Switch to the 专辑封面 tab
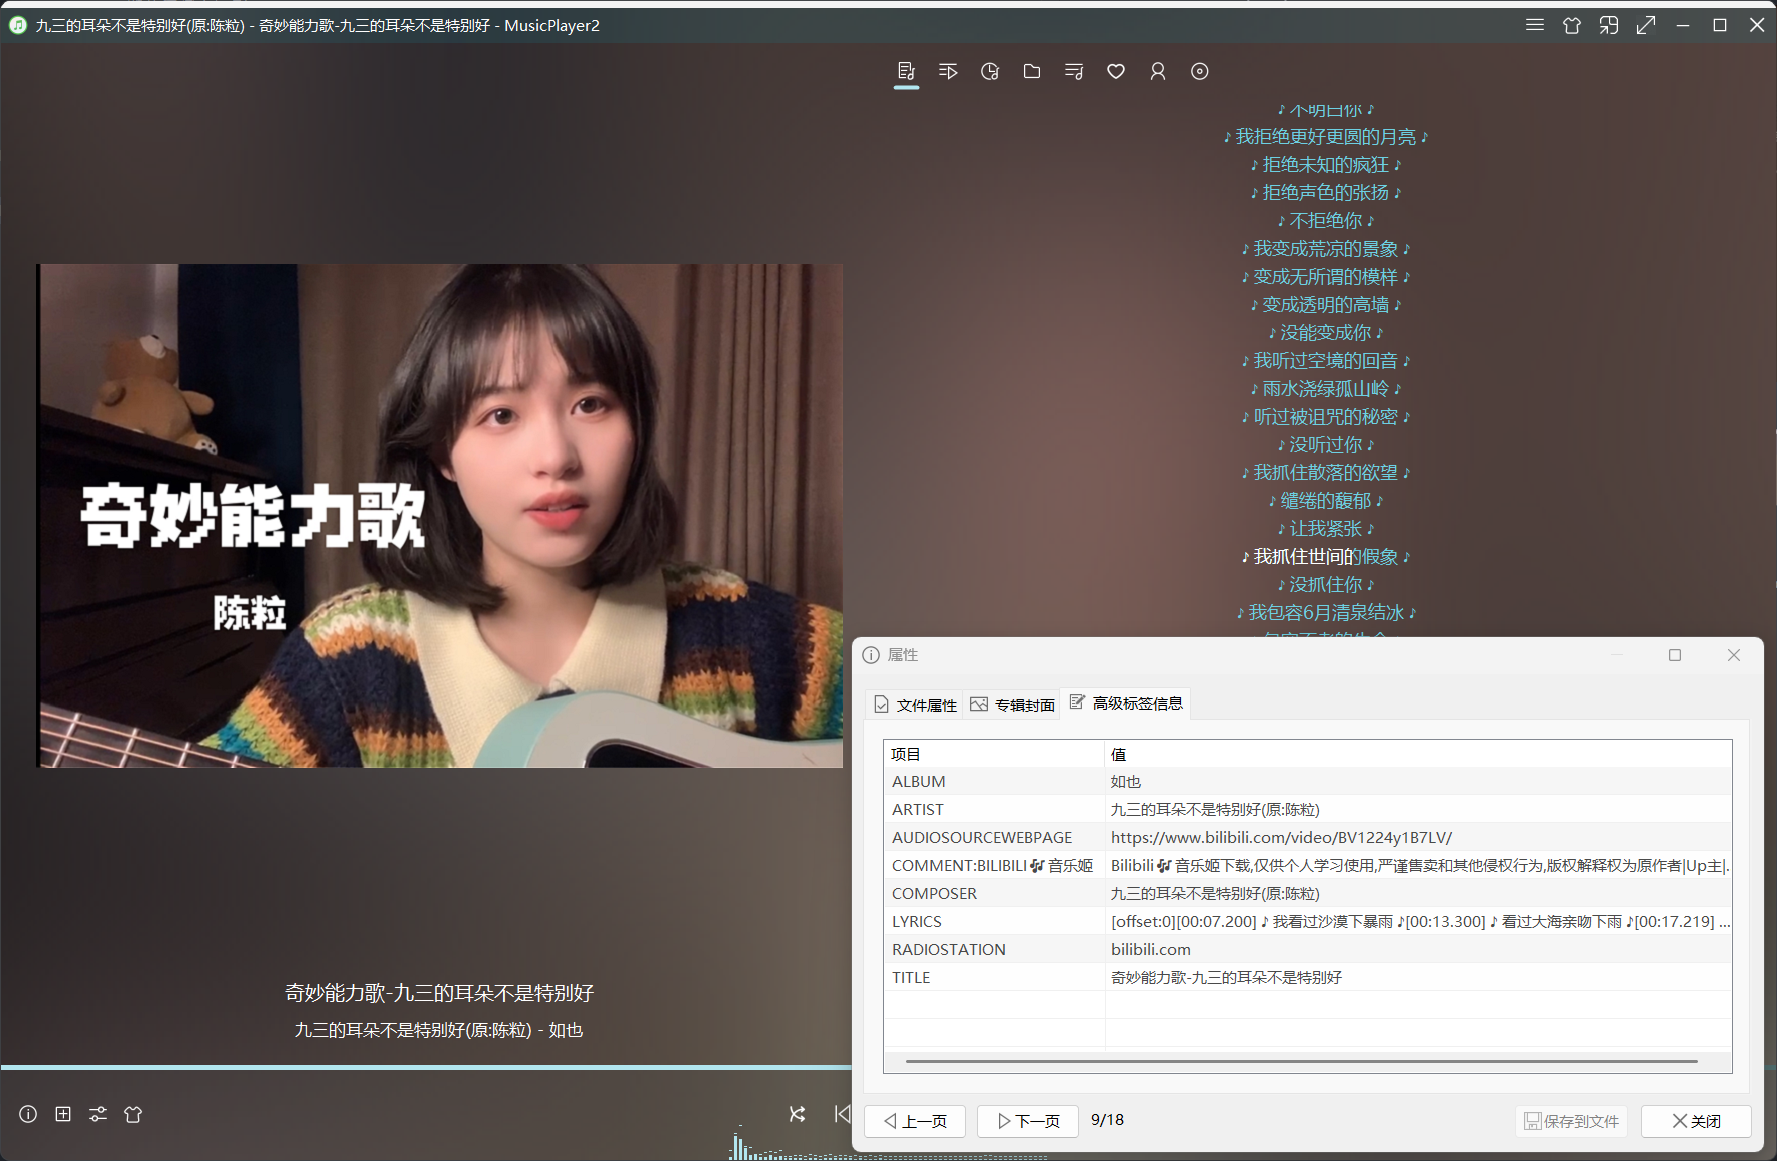The width and height of the screenshot is (1777, 1161). 1012,705
